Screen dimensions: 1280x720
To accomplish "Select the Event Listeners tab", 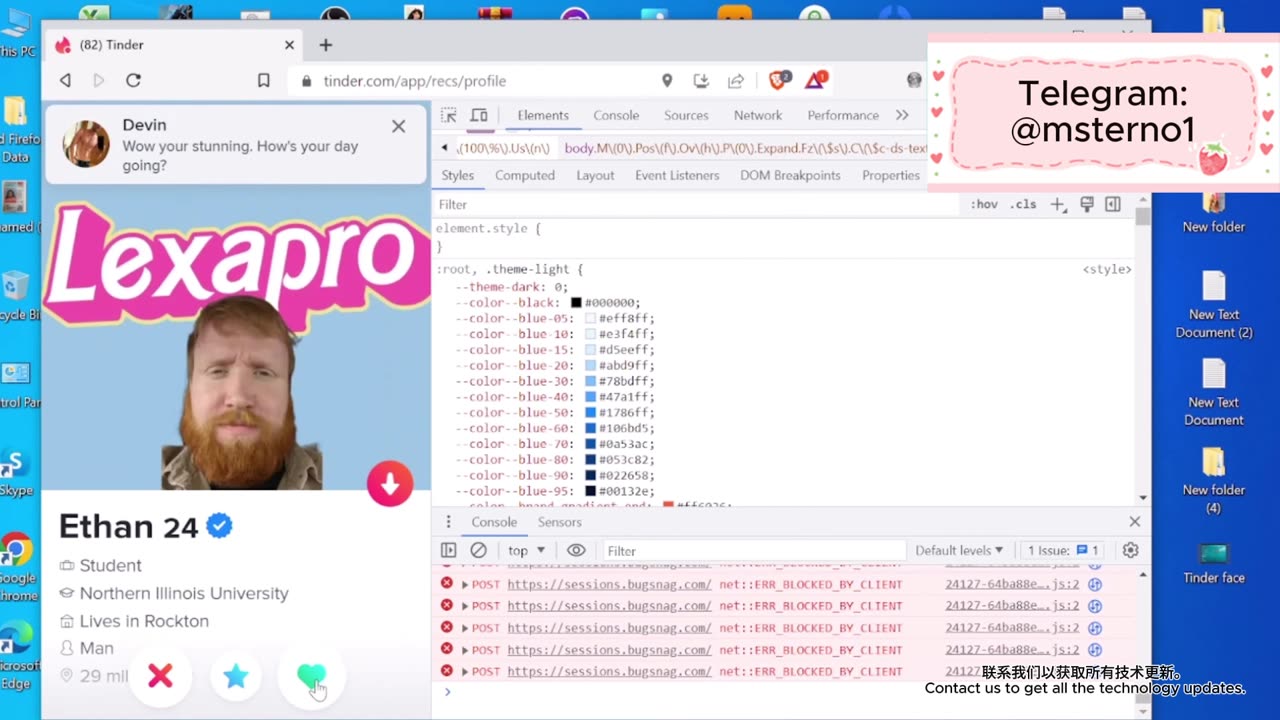I will (677, 175).
